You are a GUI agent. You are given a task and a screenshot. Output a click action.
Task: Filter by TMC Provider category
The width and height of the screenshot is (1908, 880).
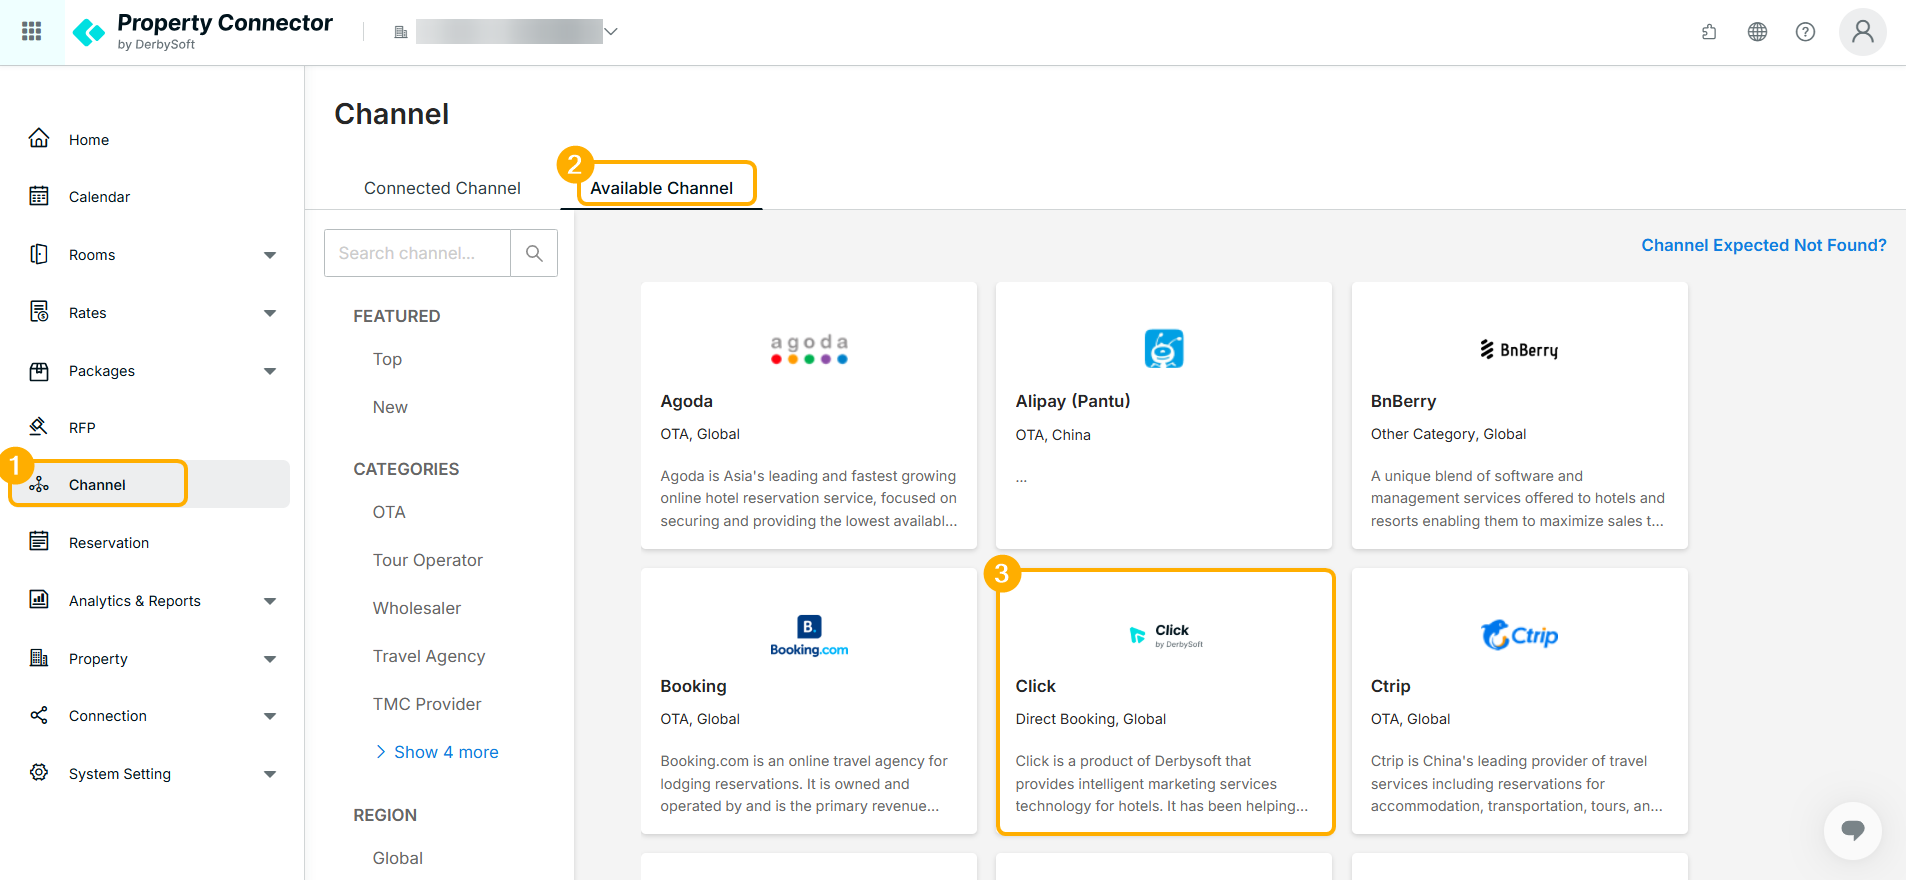(427, 704)
